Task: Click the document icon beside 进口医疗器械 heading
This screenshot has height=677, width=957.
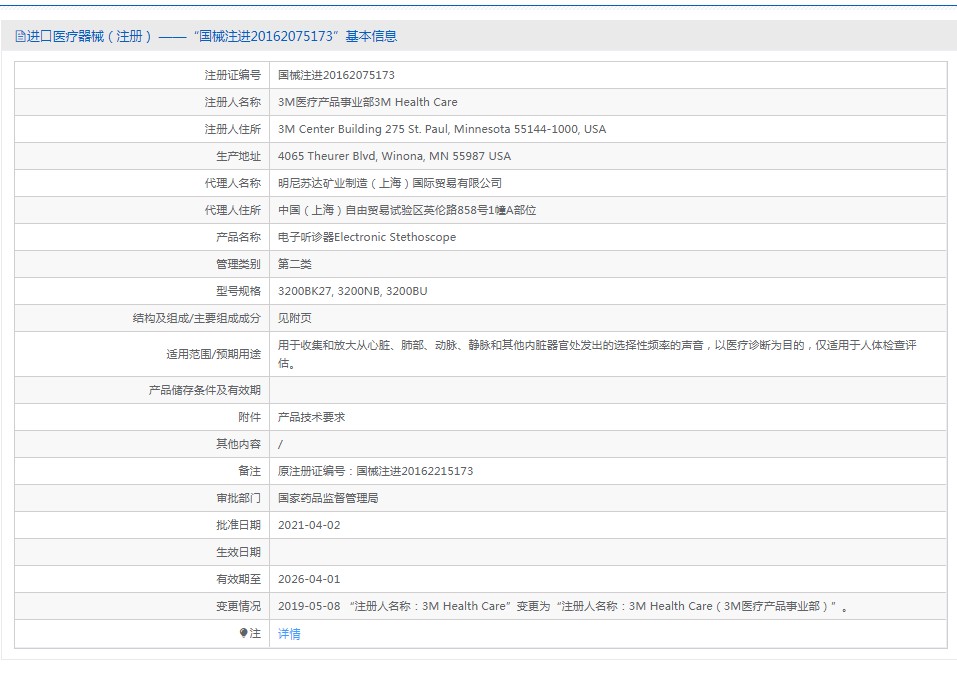Action: click(x=20, y=37)
